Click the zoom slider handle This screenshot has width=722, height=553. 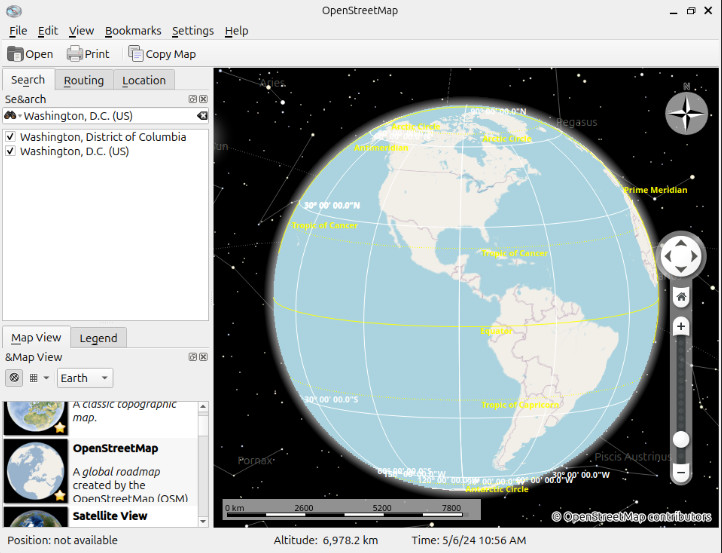[681, 439]
